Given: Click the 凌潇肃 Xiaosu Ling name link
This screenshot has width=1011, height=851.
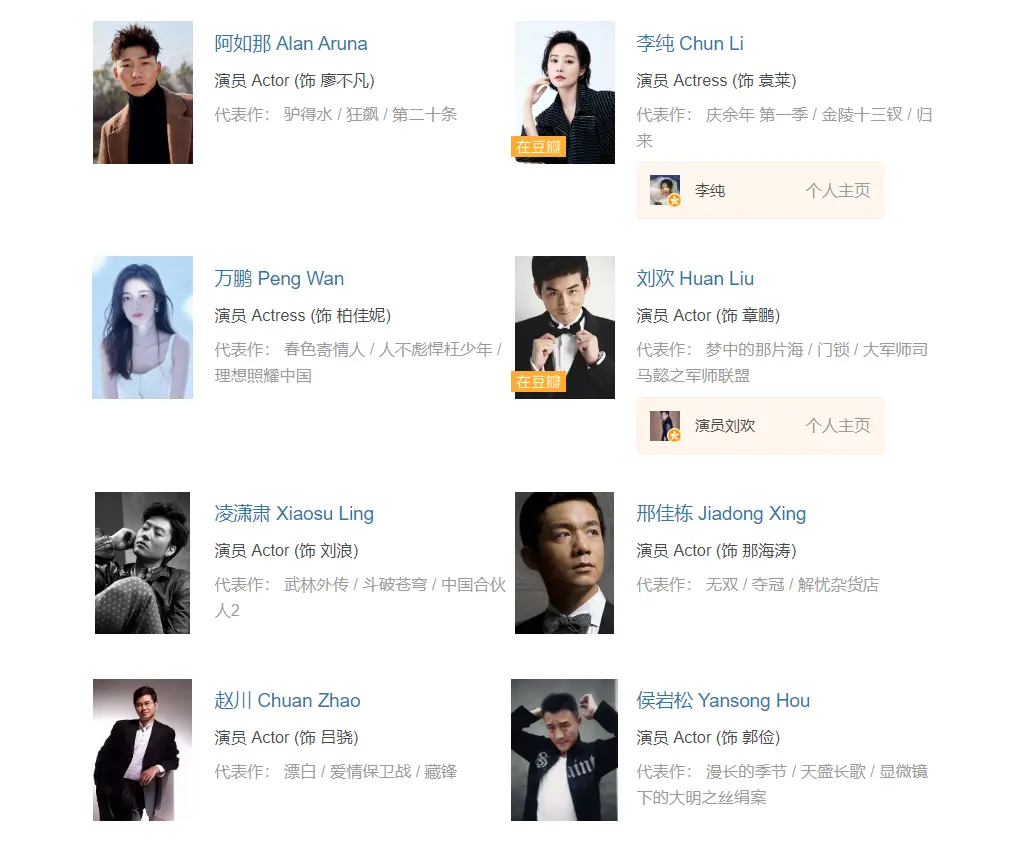Looking at the screenshot, I should (294, 514).
